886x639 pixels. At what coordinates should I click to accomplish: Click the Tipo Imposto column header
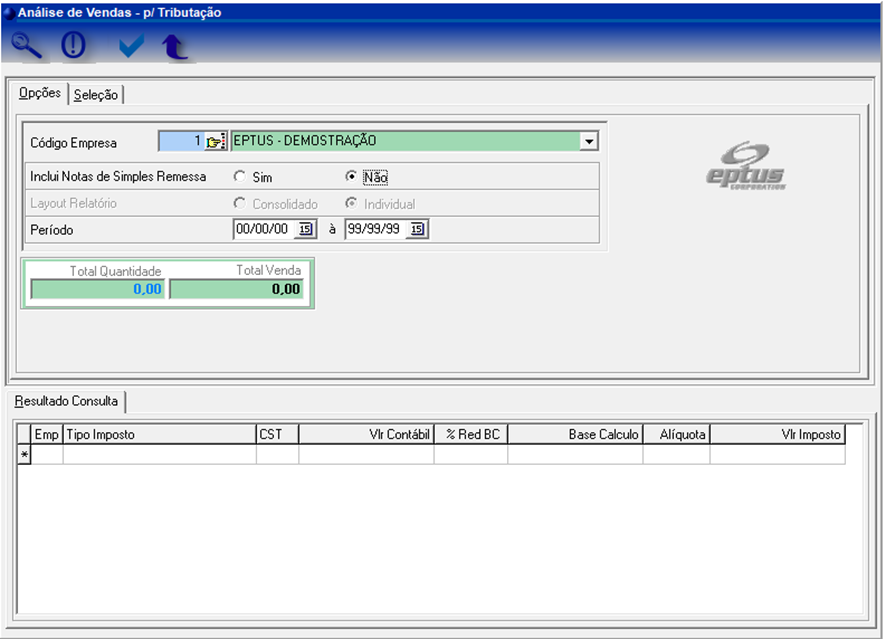point(159,435)
